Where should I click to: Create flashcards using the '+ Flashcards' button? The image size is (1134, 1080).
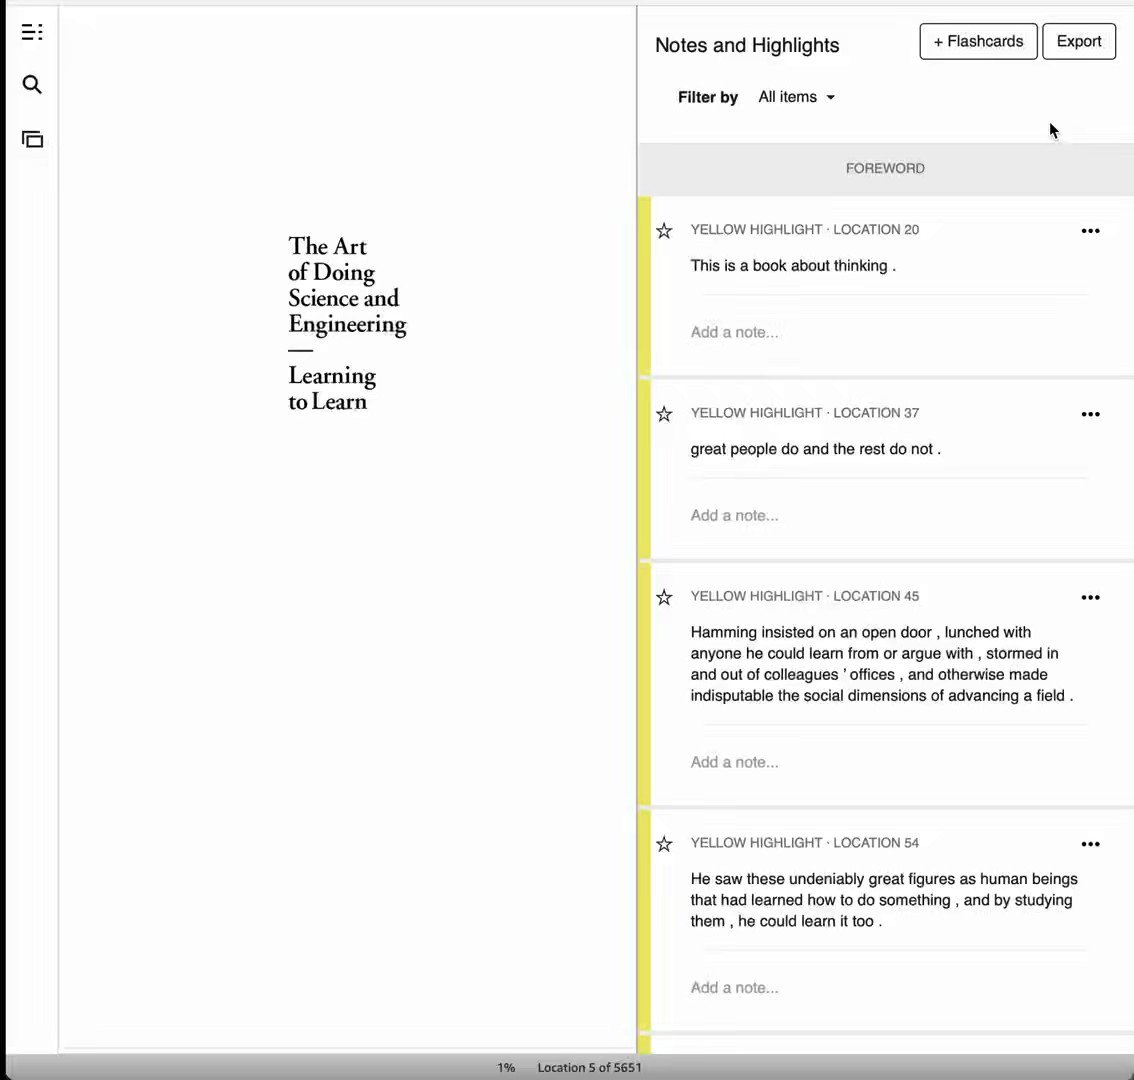[978, 41]
